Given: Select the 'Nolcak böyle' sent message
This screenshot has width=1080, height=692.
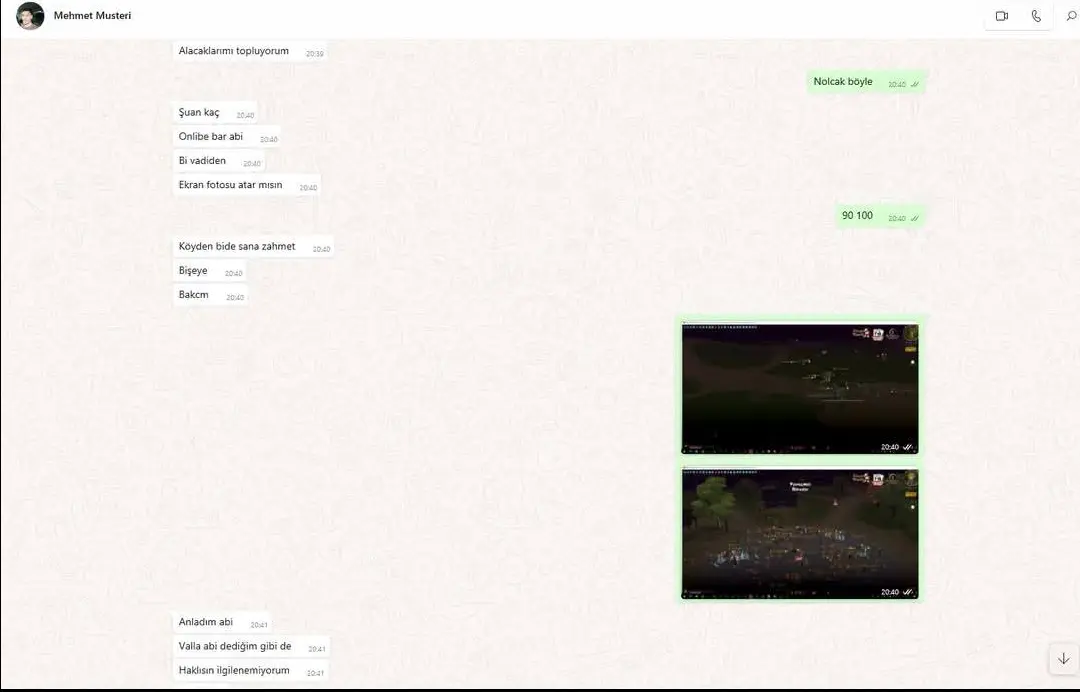Looking at the screenshot, I should (x=866, y=82).
